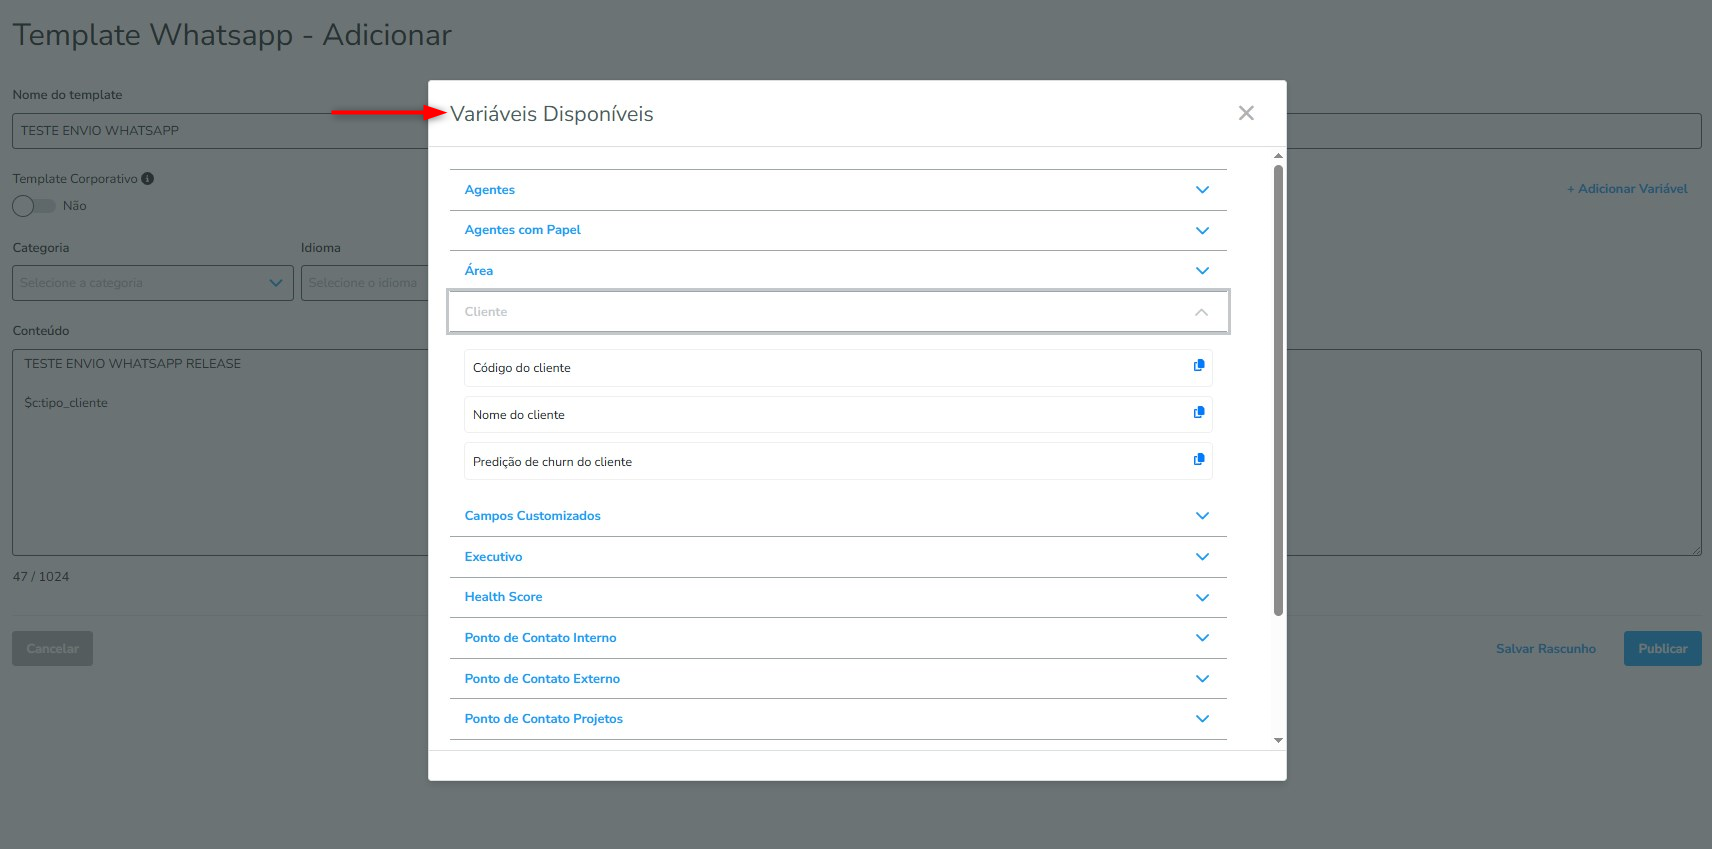The height and width of the screenshot is (849, 1712).
Task: Copy 'Predição de churn do cliente' variable
Action: [1199, 460]
